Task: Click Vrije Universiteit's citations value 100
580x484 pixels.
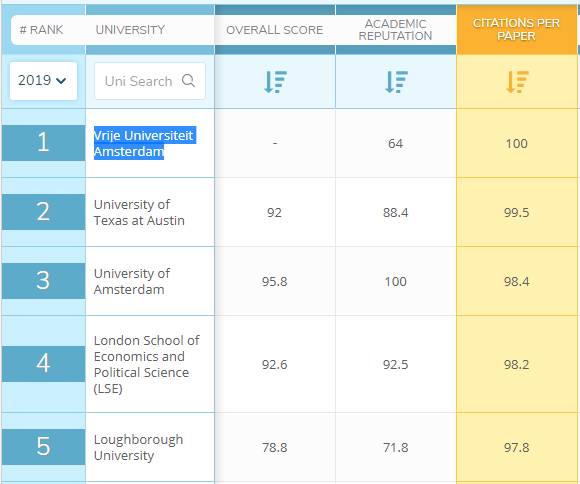Action: (516, 143)
